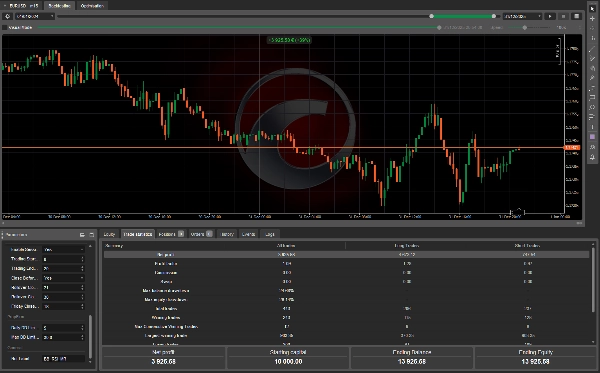Click the Long trades column header
This screenshot has width=600, height=373.
[406, 246]
